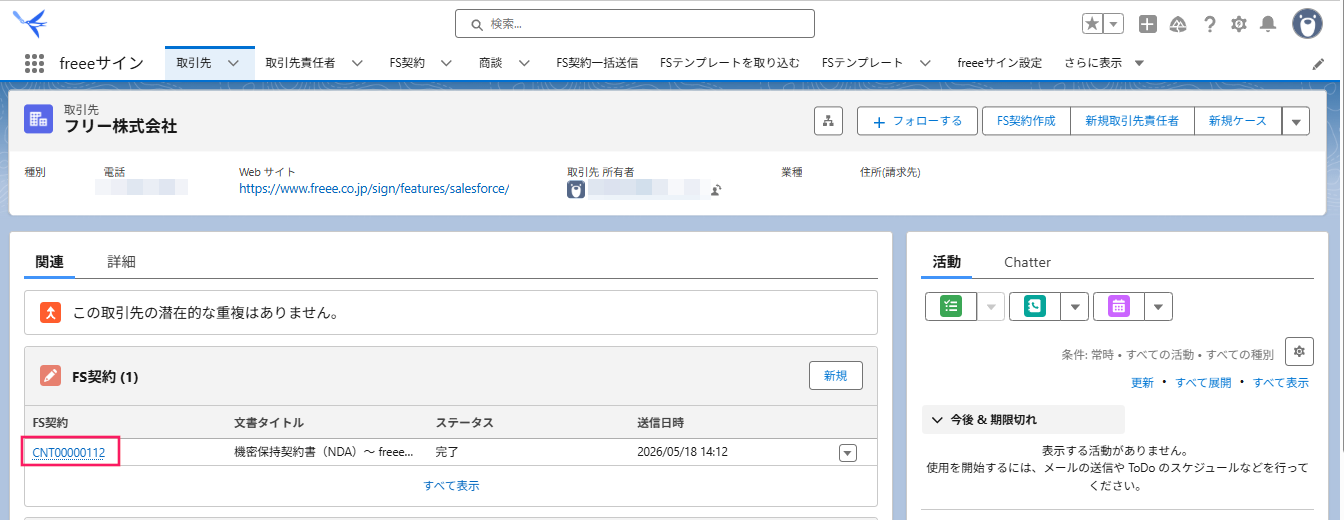Click すべて表示 in activity panel
The height and width of the screenshot is (520, 1344).
(x=1281, y=383)
